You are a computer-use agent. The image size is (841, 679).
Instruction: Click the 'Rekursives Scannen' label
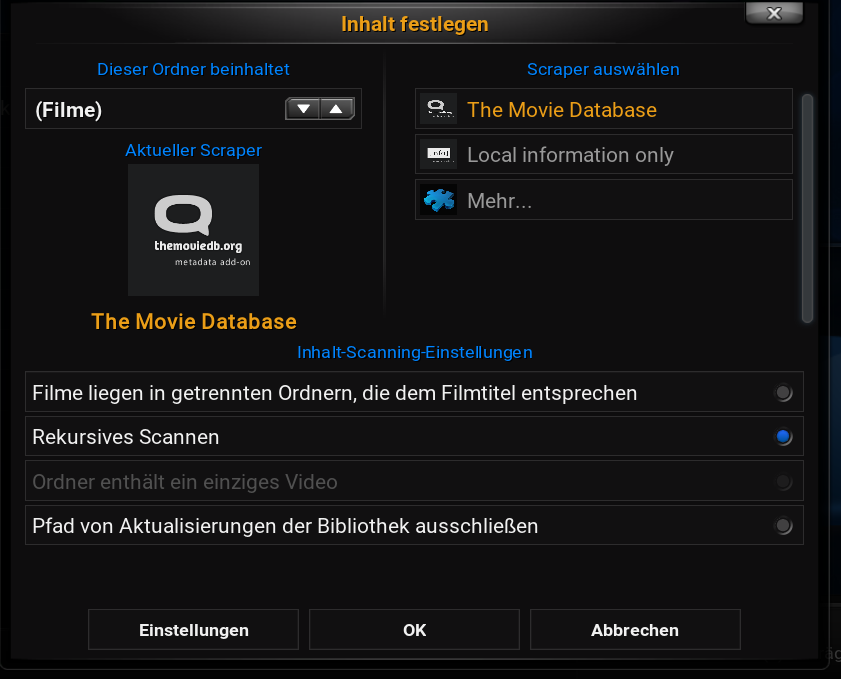click(126, 437)
